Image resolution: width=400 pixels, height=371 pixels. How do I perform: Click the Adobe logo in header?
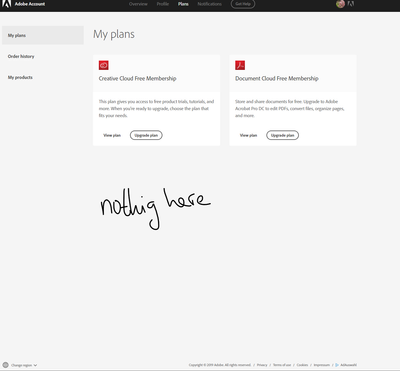coord(6,4)
